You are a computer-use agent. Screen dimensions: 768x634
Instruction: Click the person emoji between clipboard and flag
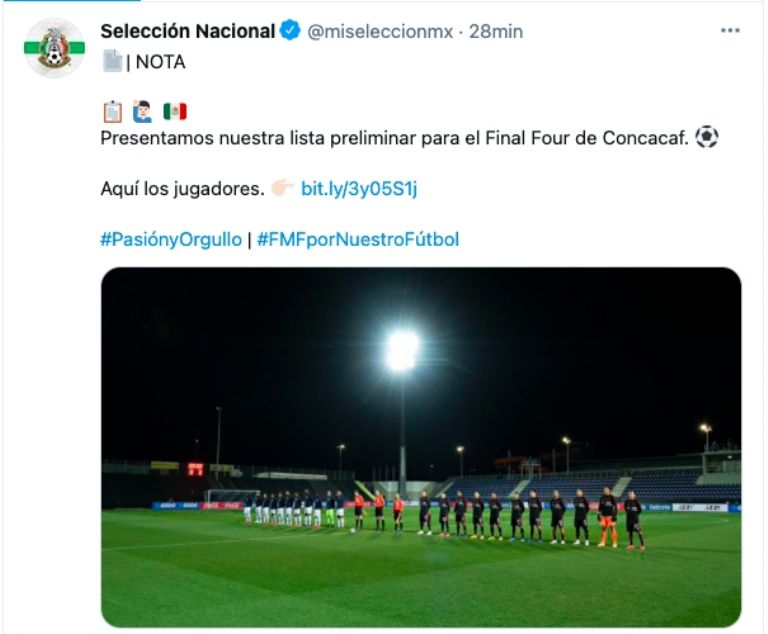coord(143,111)
